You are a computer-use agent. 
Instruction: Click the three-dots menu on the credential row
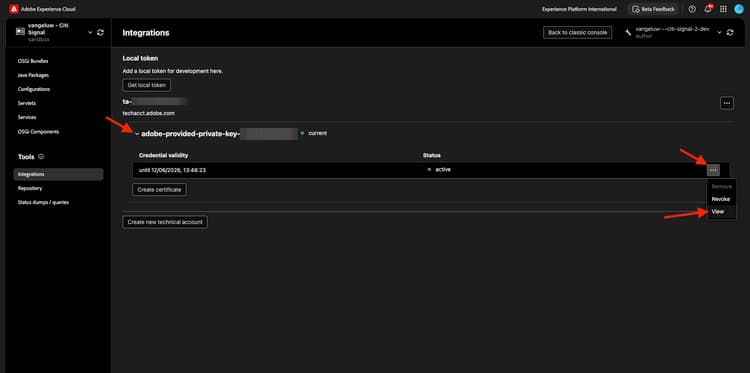[x=713, y=170]
